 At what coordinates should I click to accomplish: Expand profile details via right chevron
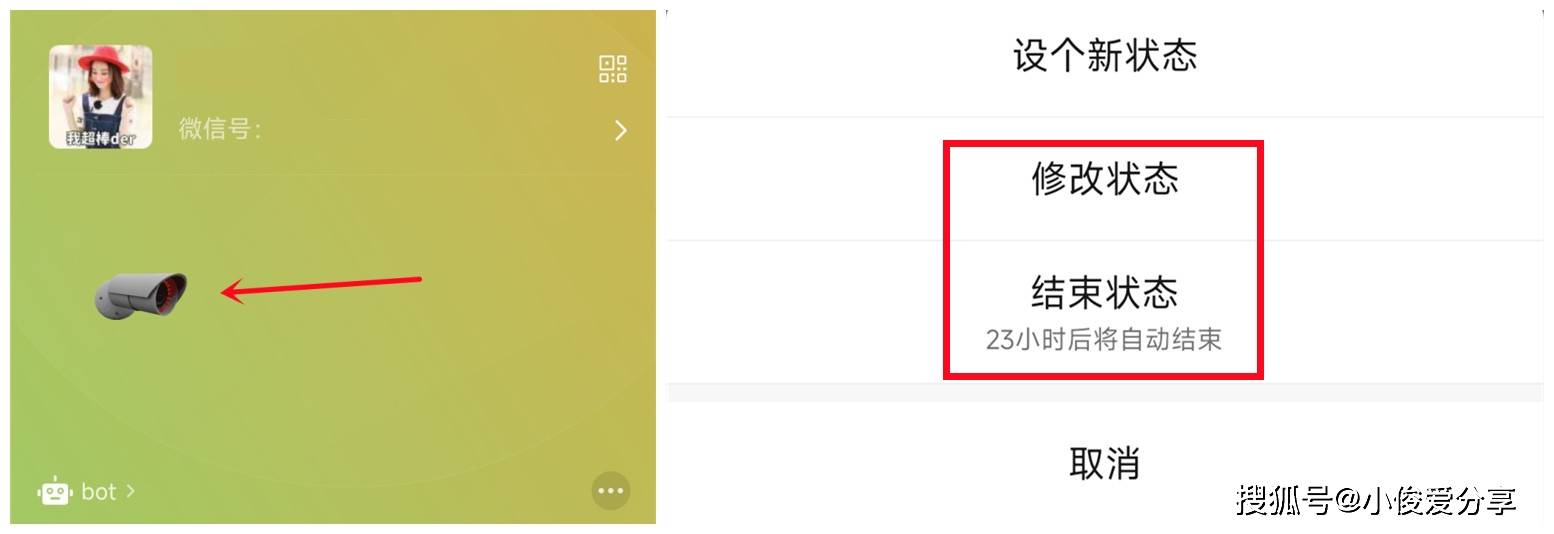pyautogui.click(x=621, y=130)
